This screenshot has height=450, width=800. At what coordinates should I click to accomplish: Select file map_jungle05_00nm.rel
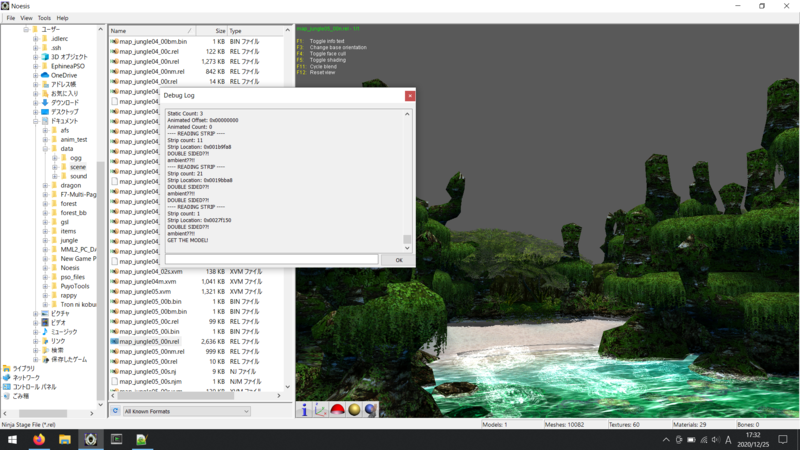(152, 352)
